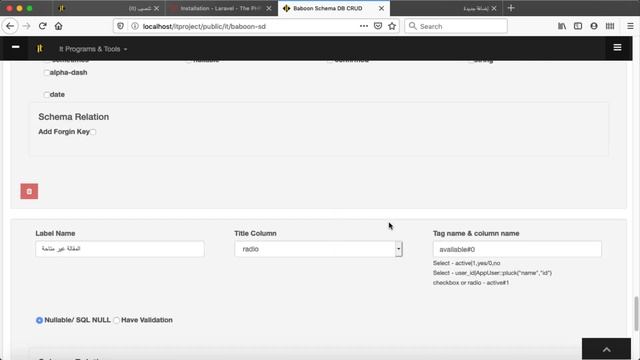Open the Title Column dropdown set to radio
The height and width of the screenshot is (360, 640).
[x=318, y=249]
